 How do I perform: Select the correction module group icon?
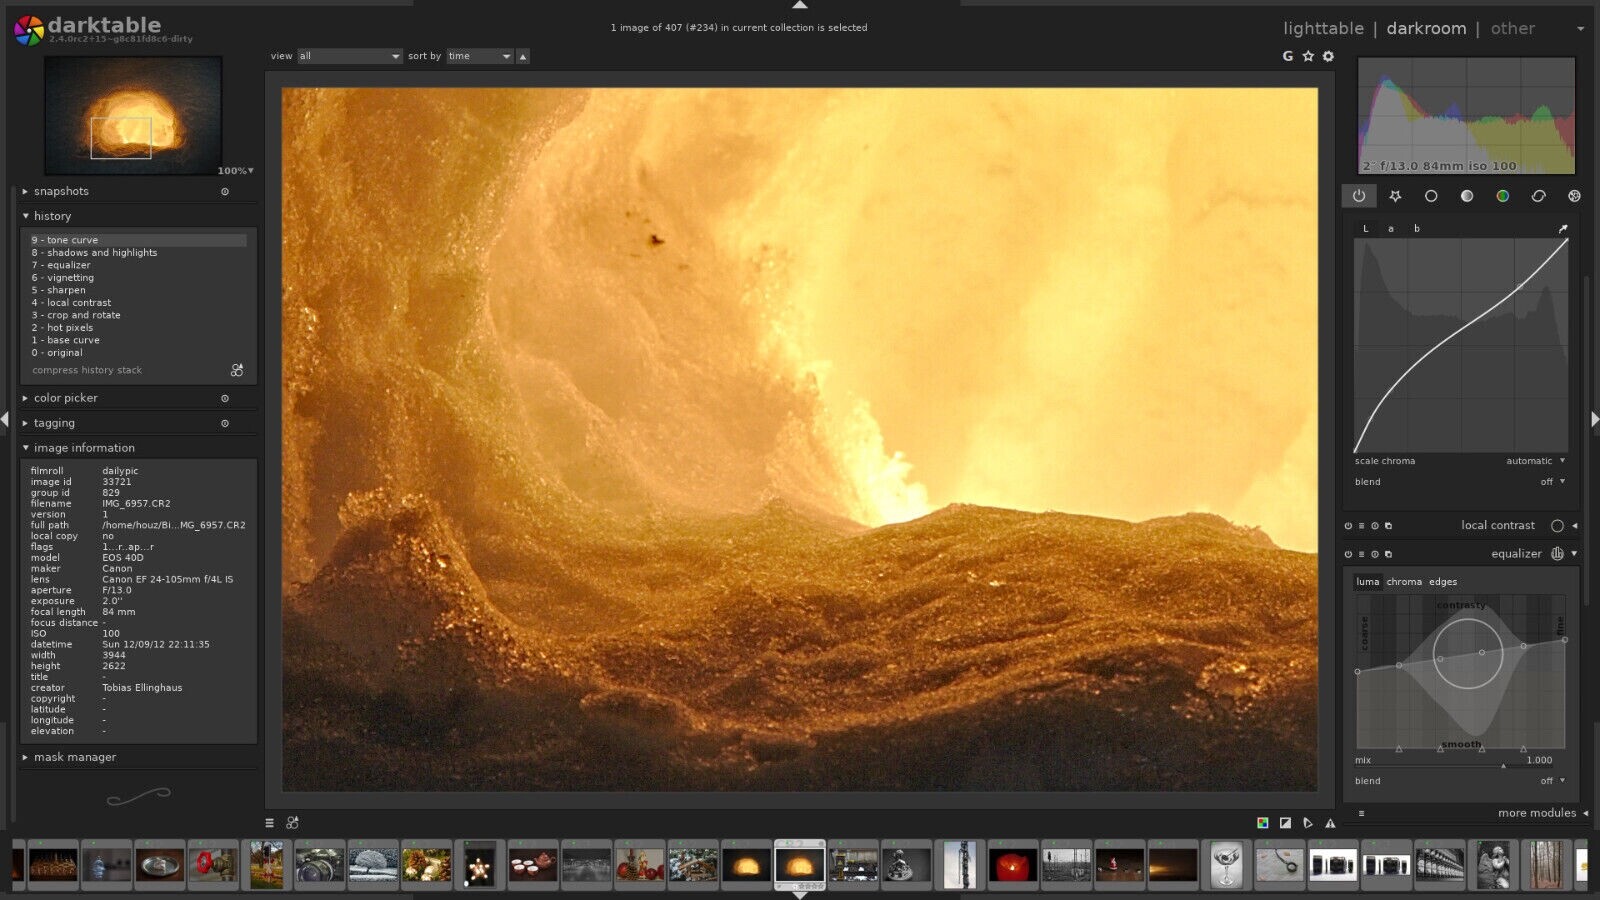coord(1539,196)
